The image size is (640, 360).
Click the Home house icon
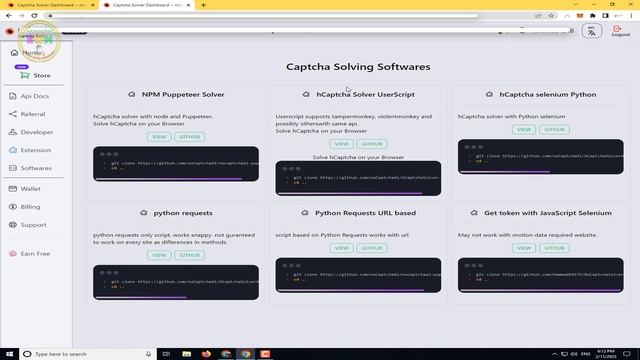(14, 53)
